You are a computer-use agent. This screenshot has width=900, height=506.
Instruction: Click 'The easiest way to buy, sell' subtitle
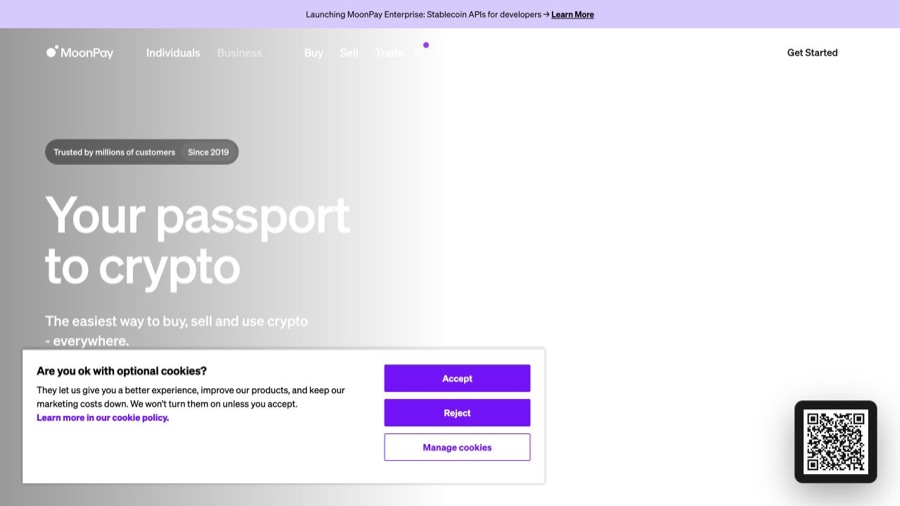click(x=176, y=330)
